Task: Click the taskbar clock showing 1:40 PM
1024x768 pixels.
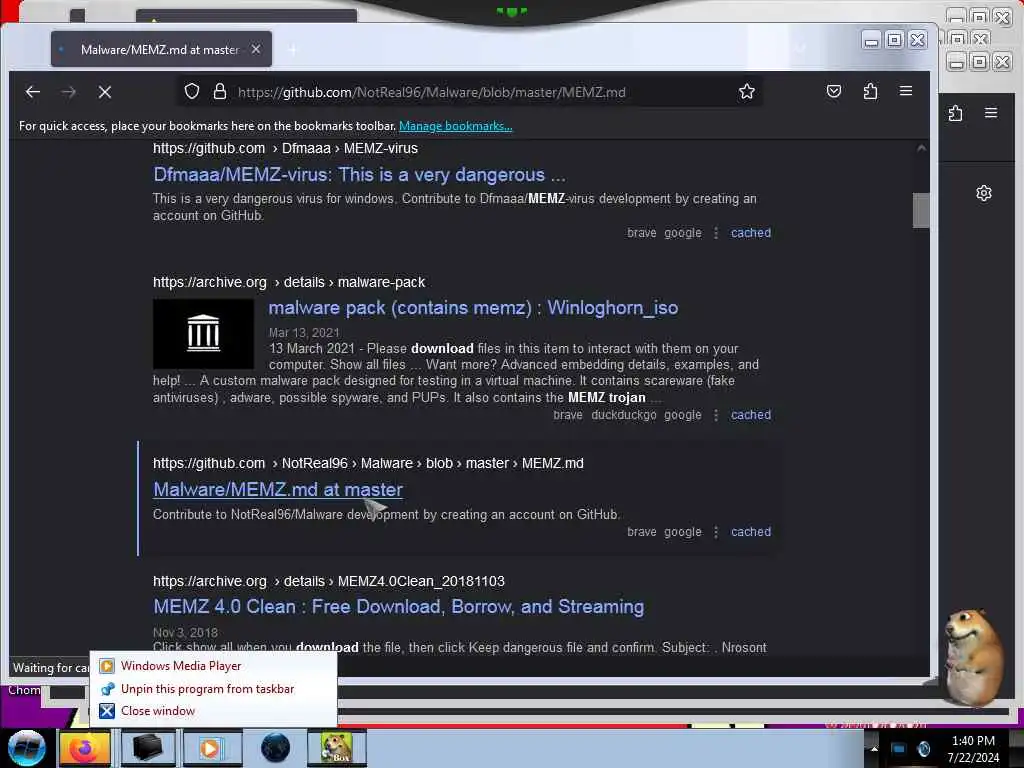Action: pos(973,749)
